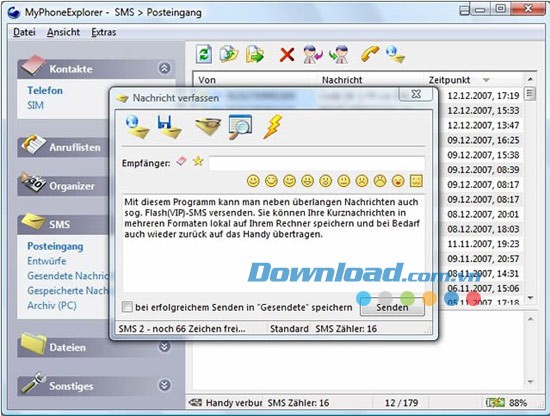Click the orange phone call icon
The height and width of the screenshot is (416, 550).
(369, 54)
